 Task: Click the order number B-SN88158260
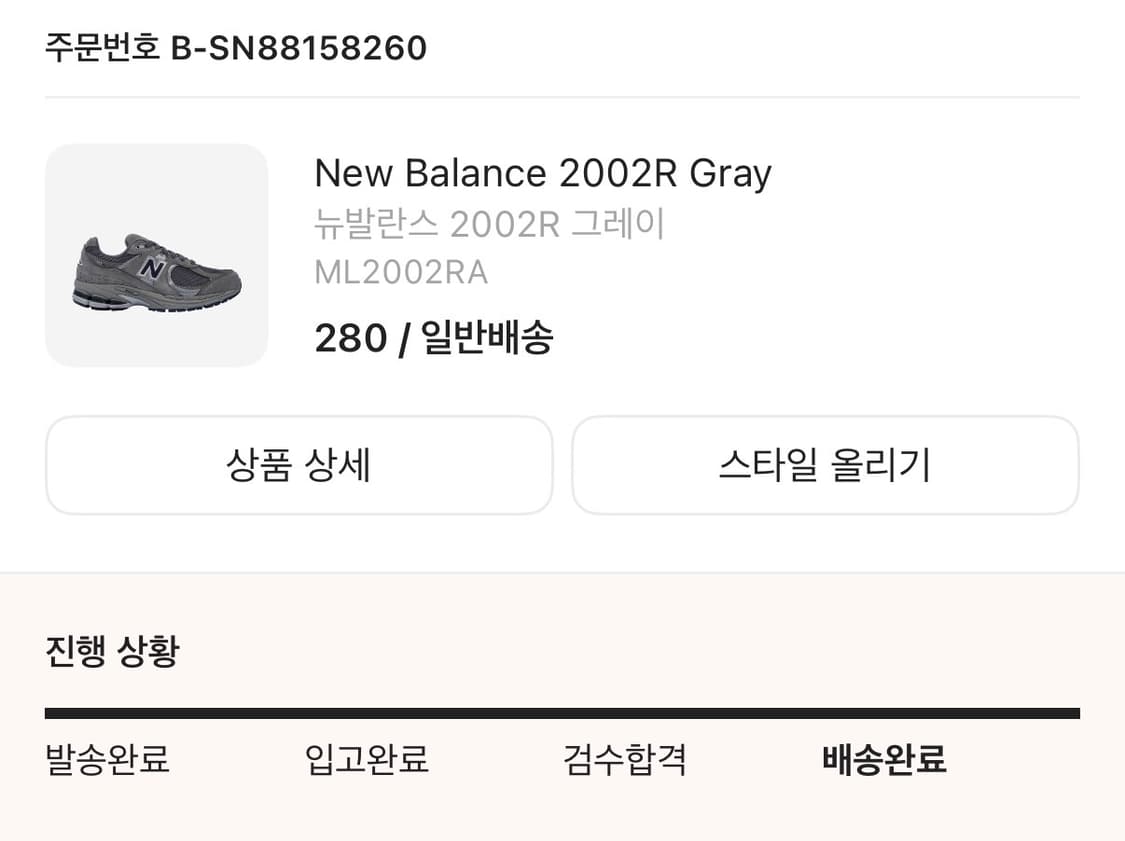click(x=299, y=47)
